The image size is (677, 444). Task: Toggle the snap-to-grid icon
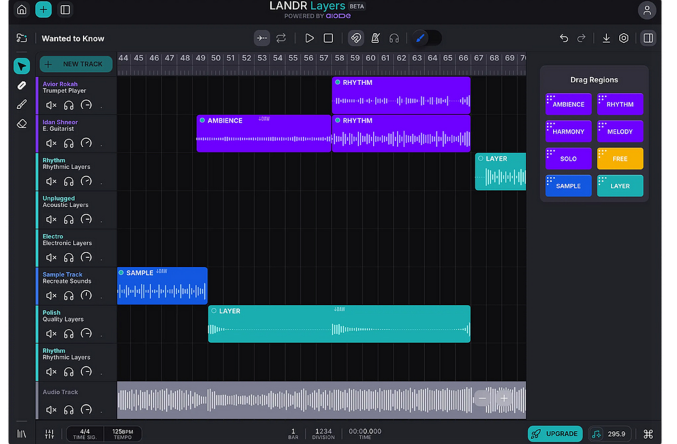(262, 38)
